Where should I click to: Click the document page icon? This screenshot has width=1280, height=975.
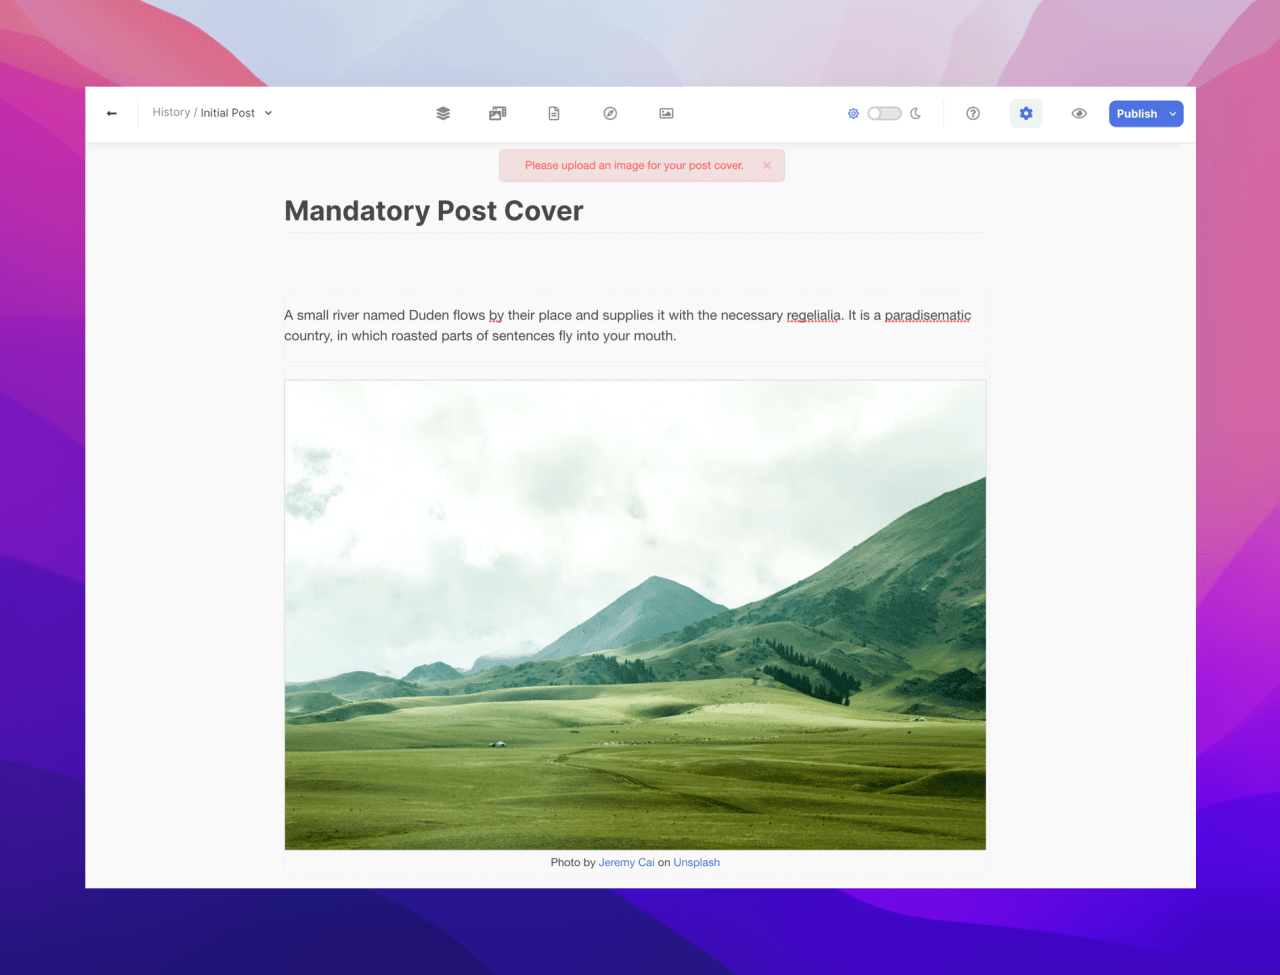click(x=554, y=114)
